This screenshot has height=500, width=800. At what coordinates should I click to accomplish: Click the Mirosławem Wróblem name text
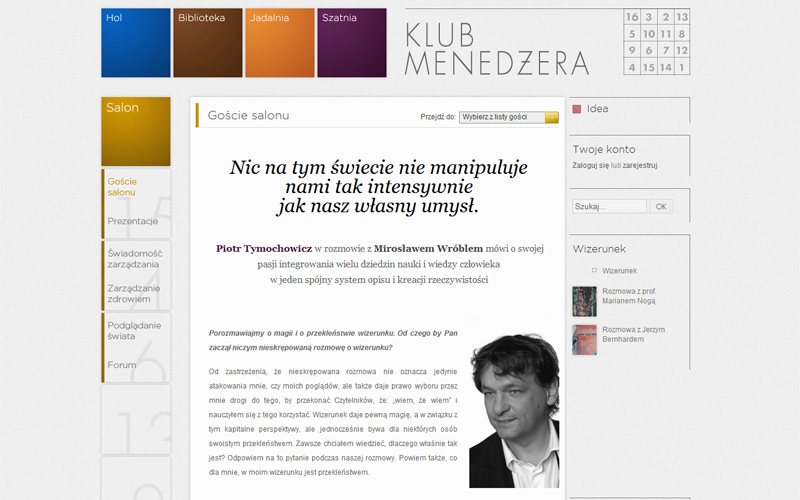[x=428, y=248]
